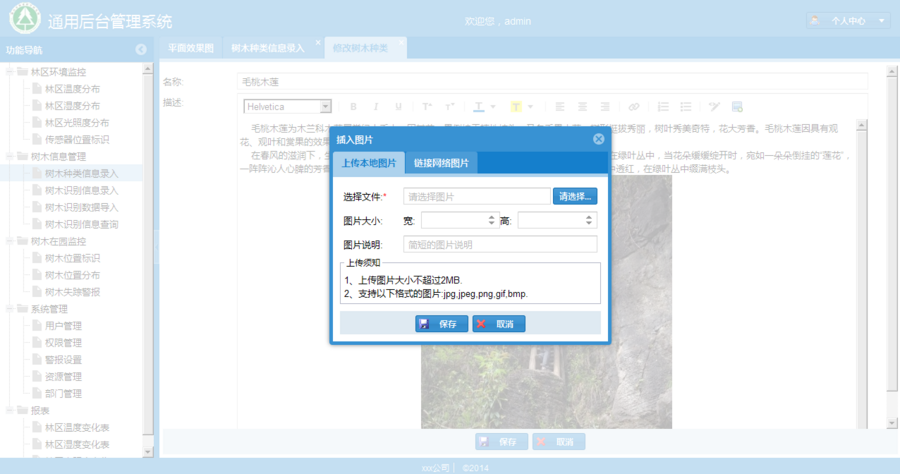Collapse the 功能导航 sidebar panel
The height and width of the screenshot is (474, 900).
141,50
